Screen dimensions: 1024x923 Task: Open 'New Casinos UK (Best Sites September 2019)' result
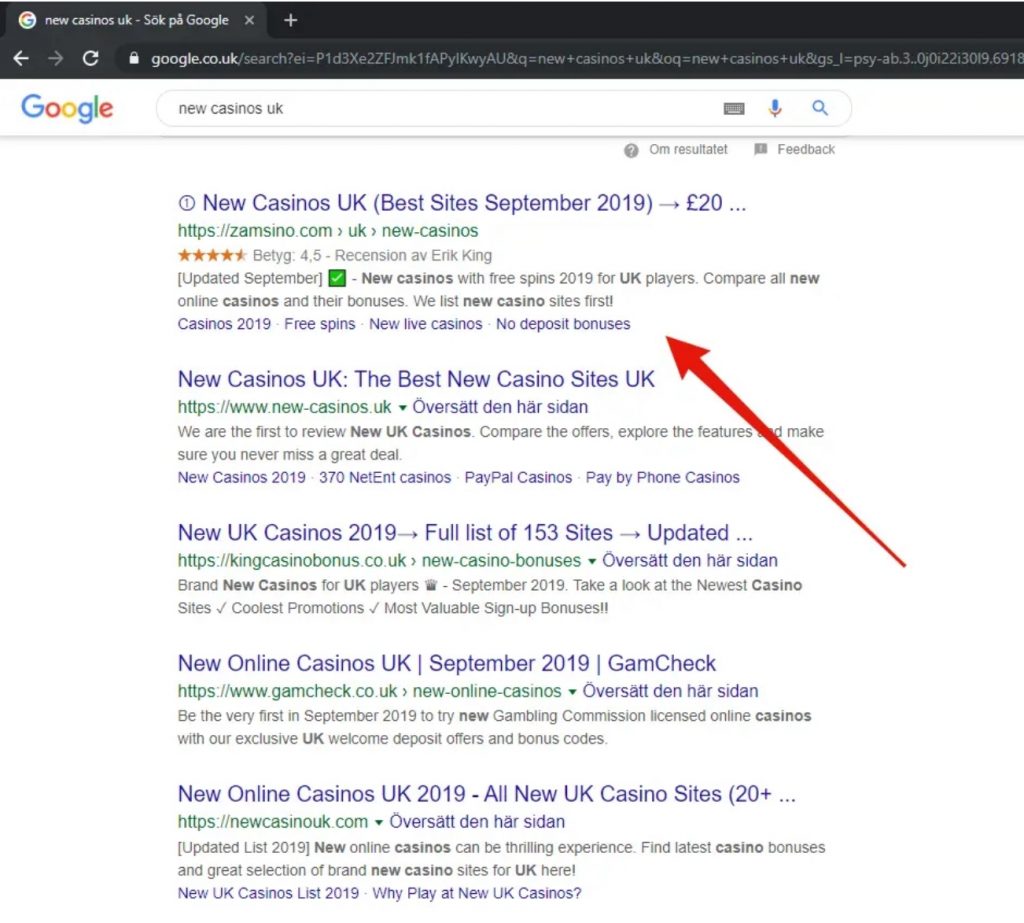[462, 203]
